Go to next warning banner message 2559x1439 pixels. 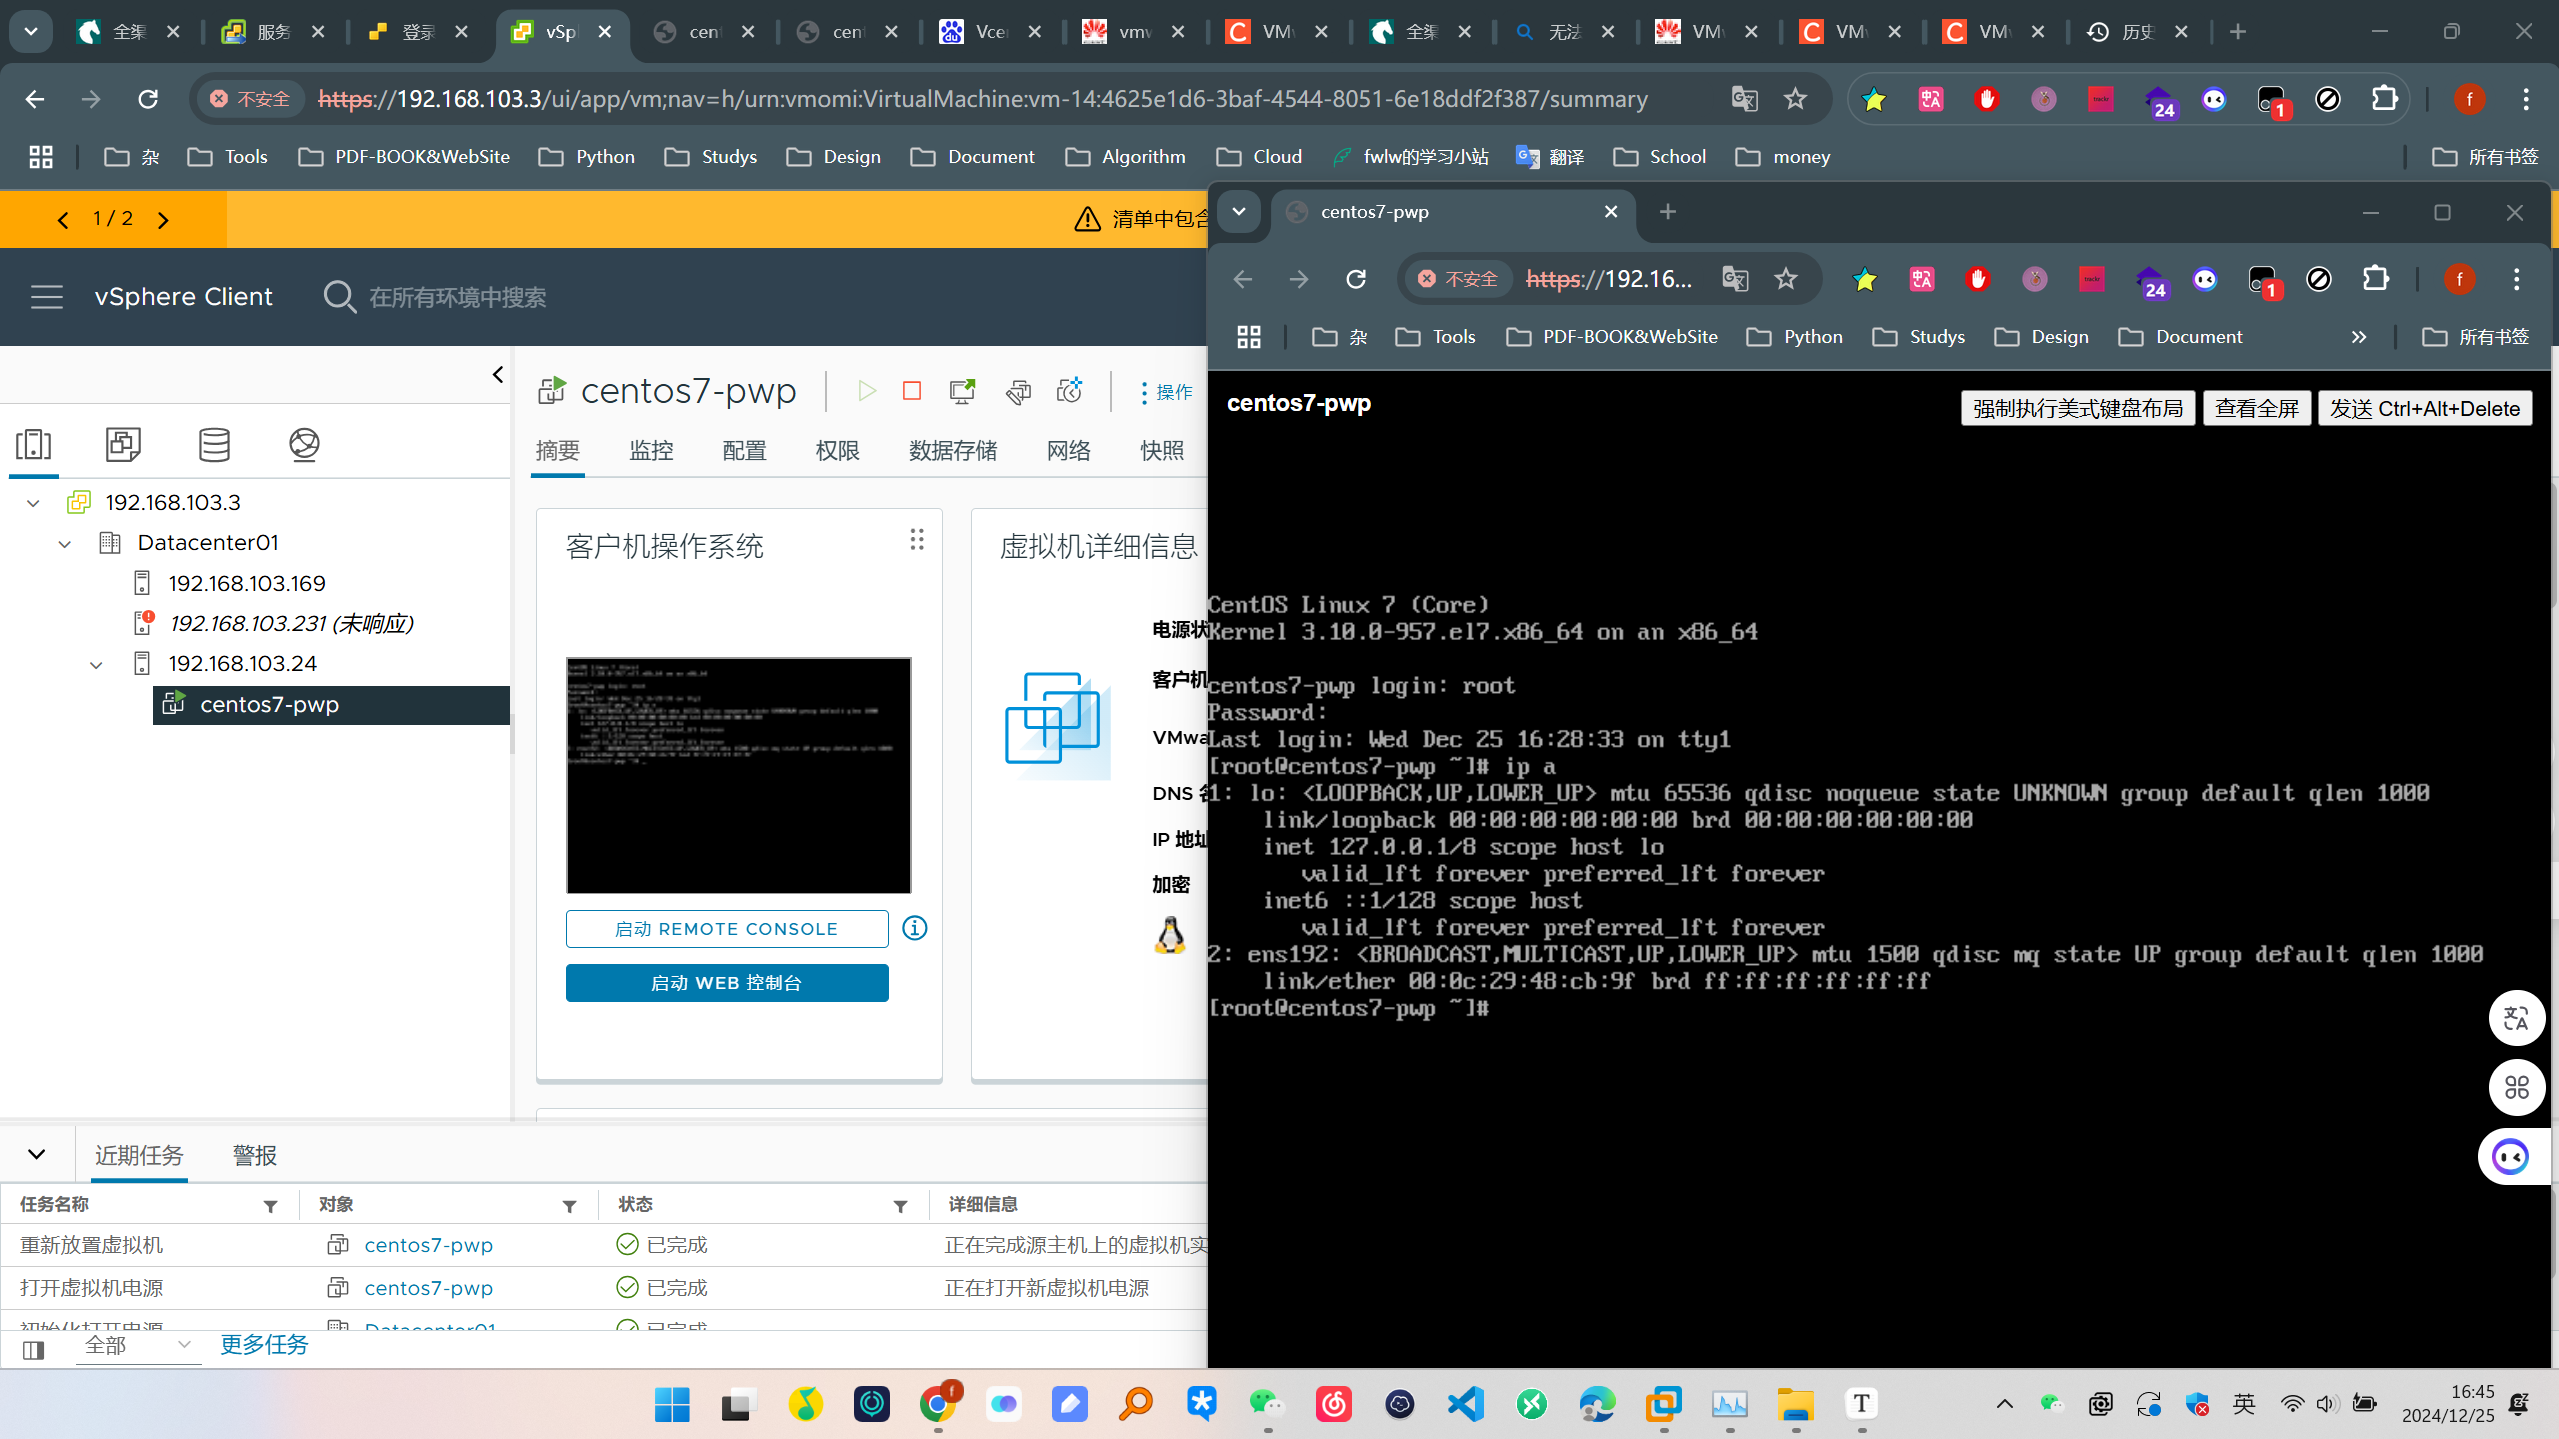[163, 219]
